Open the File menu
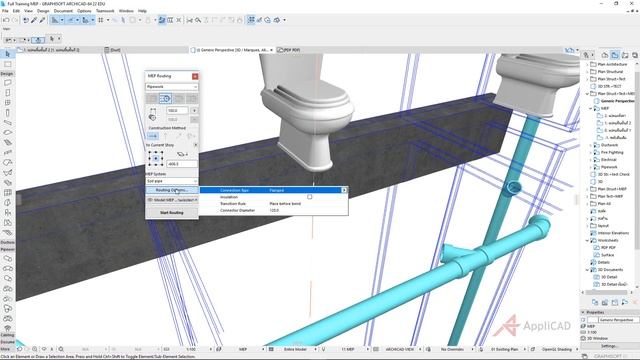Viewport: 640px width, 360px height. (x=5, y=11)
